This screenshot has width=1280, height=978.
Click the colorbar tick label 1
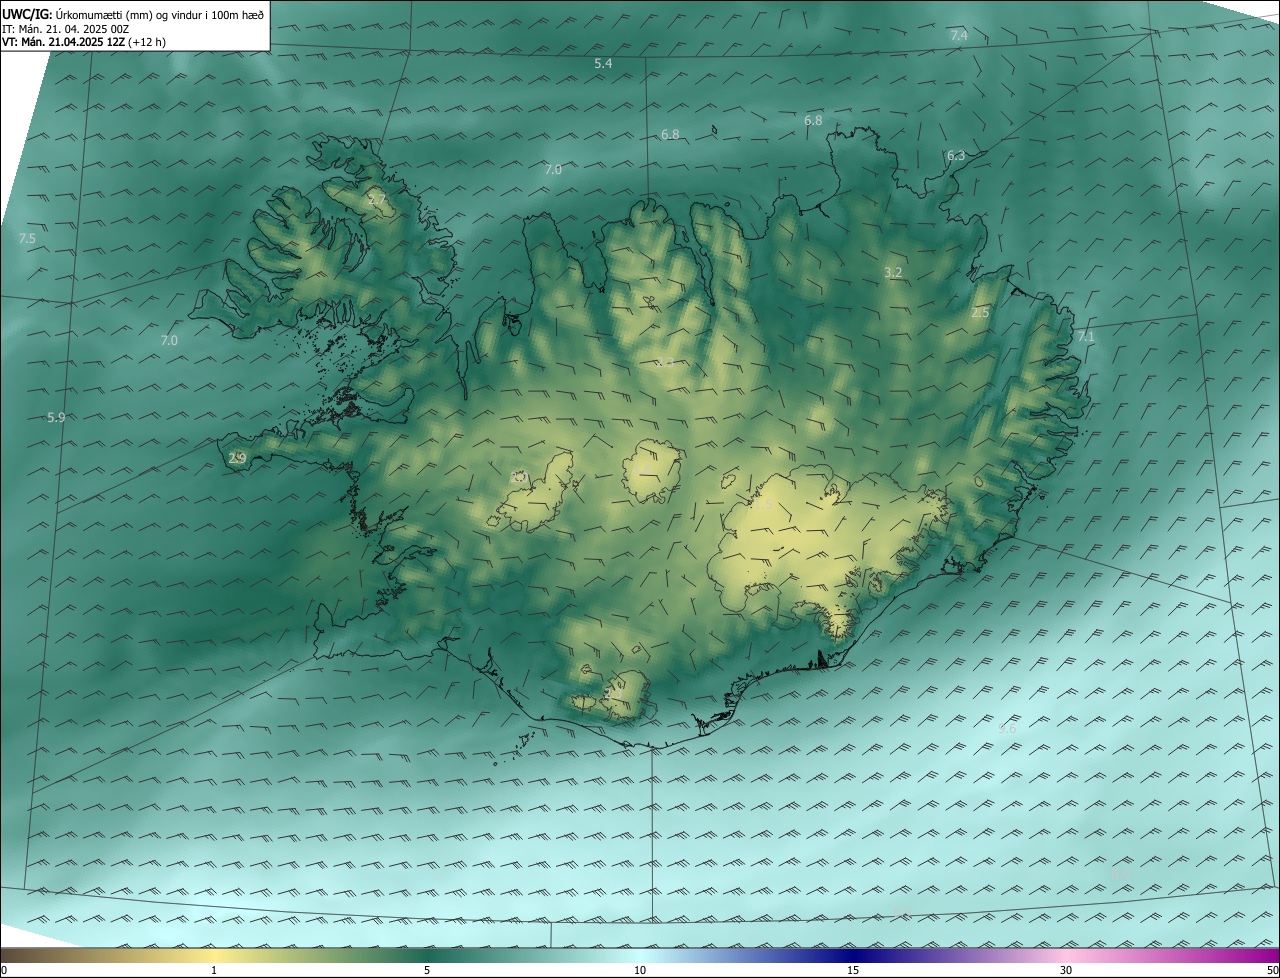[214, 970]
